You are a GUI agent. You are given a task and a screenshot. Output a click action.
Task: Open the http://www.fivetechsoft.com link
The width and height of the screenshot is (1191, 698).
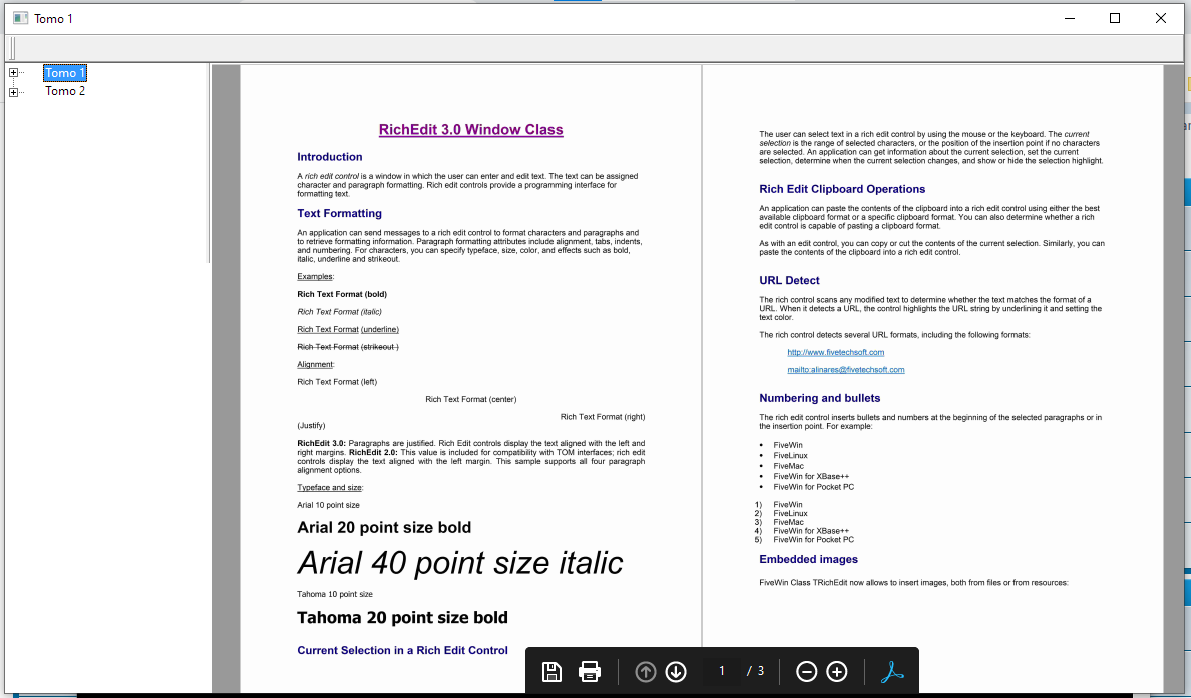(836, 352)
